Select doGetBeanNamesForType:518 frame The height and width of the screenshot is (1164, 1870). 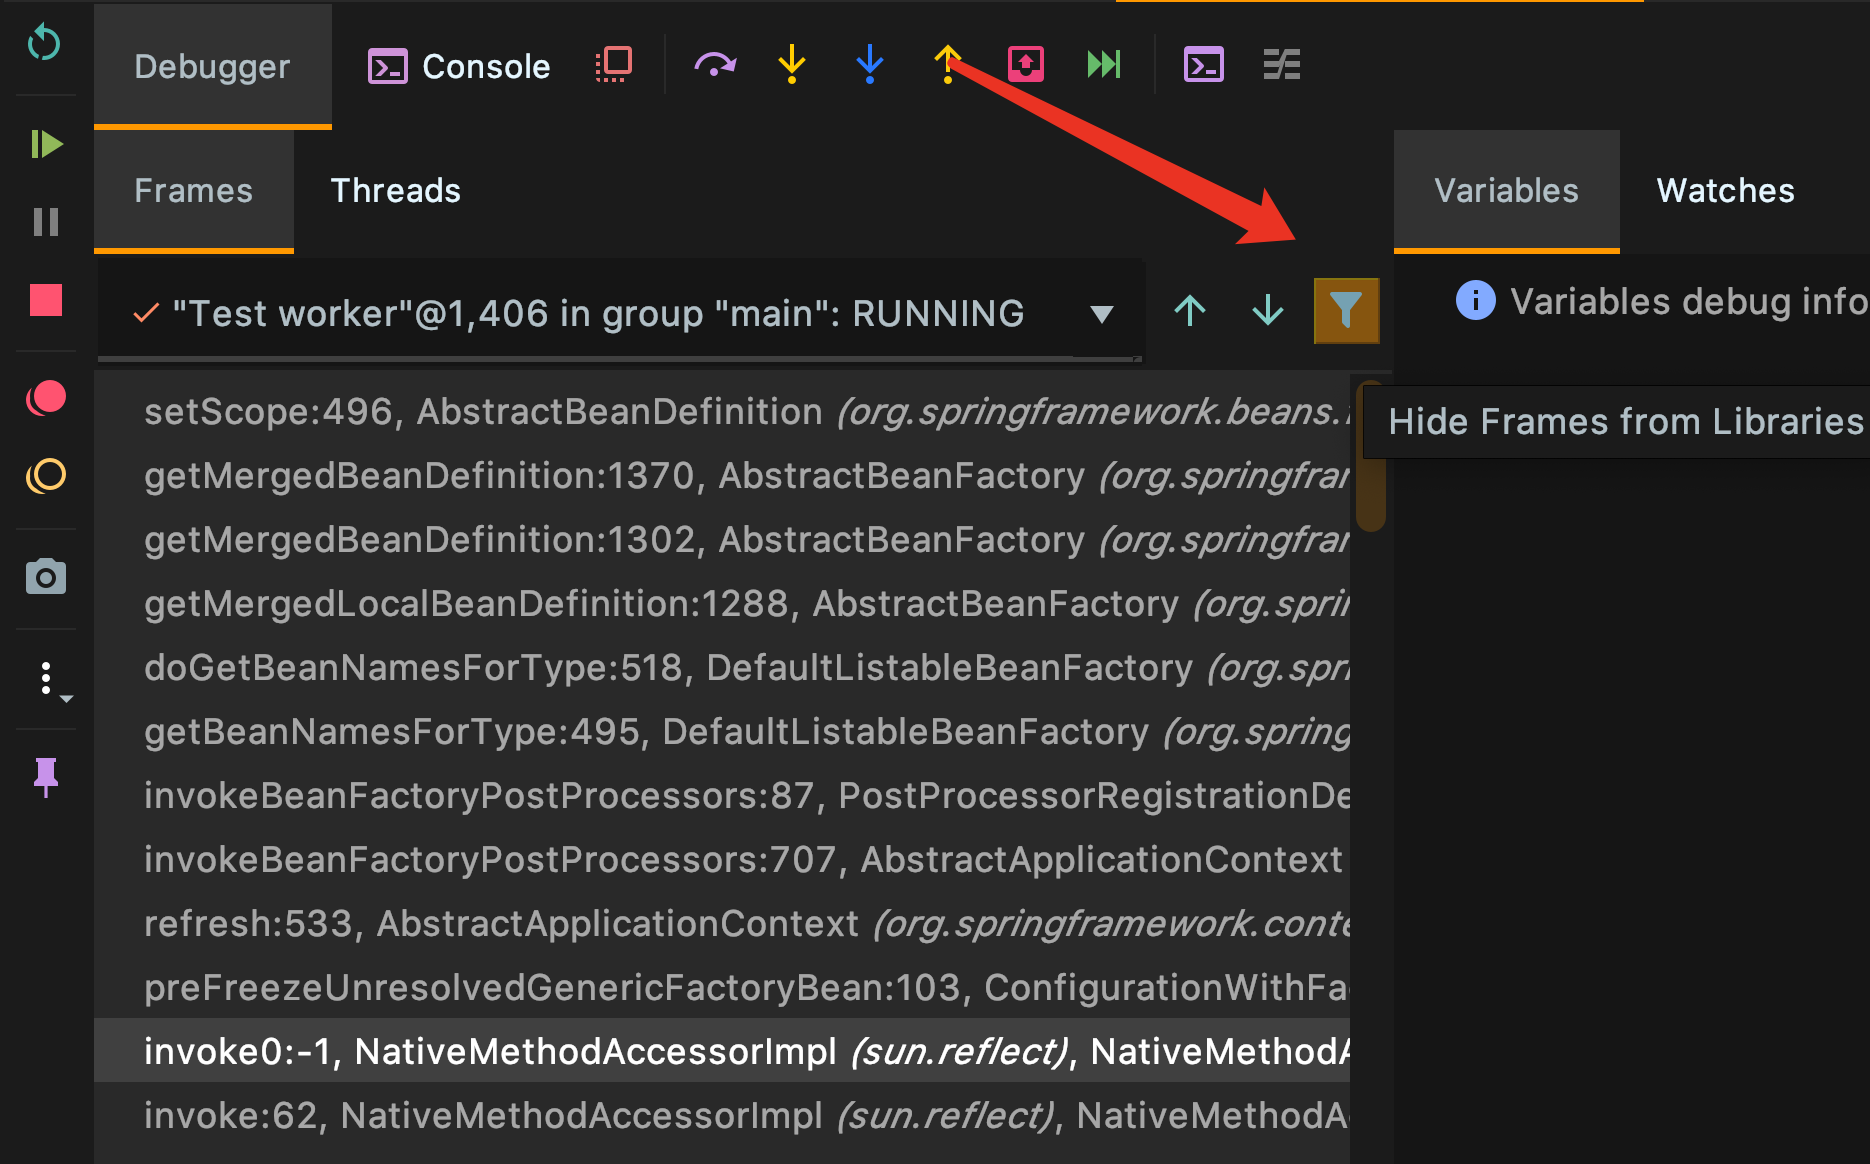[x=722, y=668]
